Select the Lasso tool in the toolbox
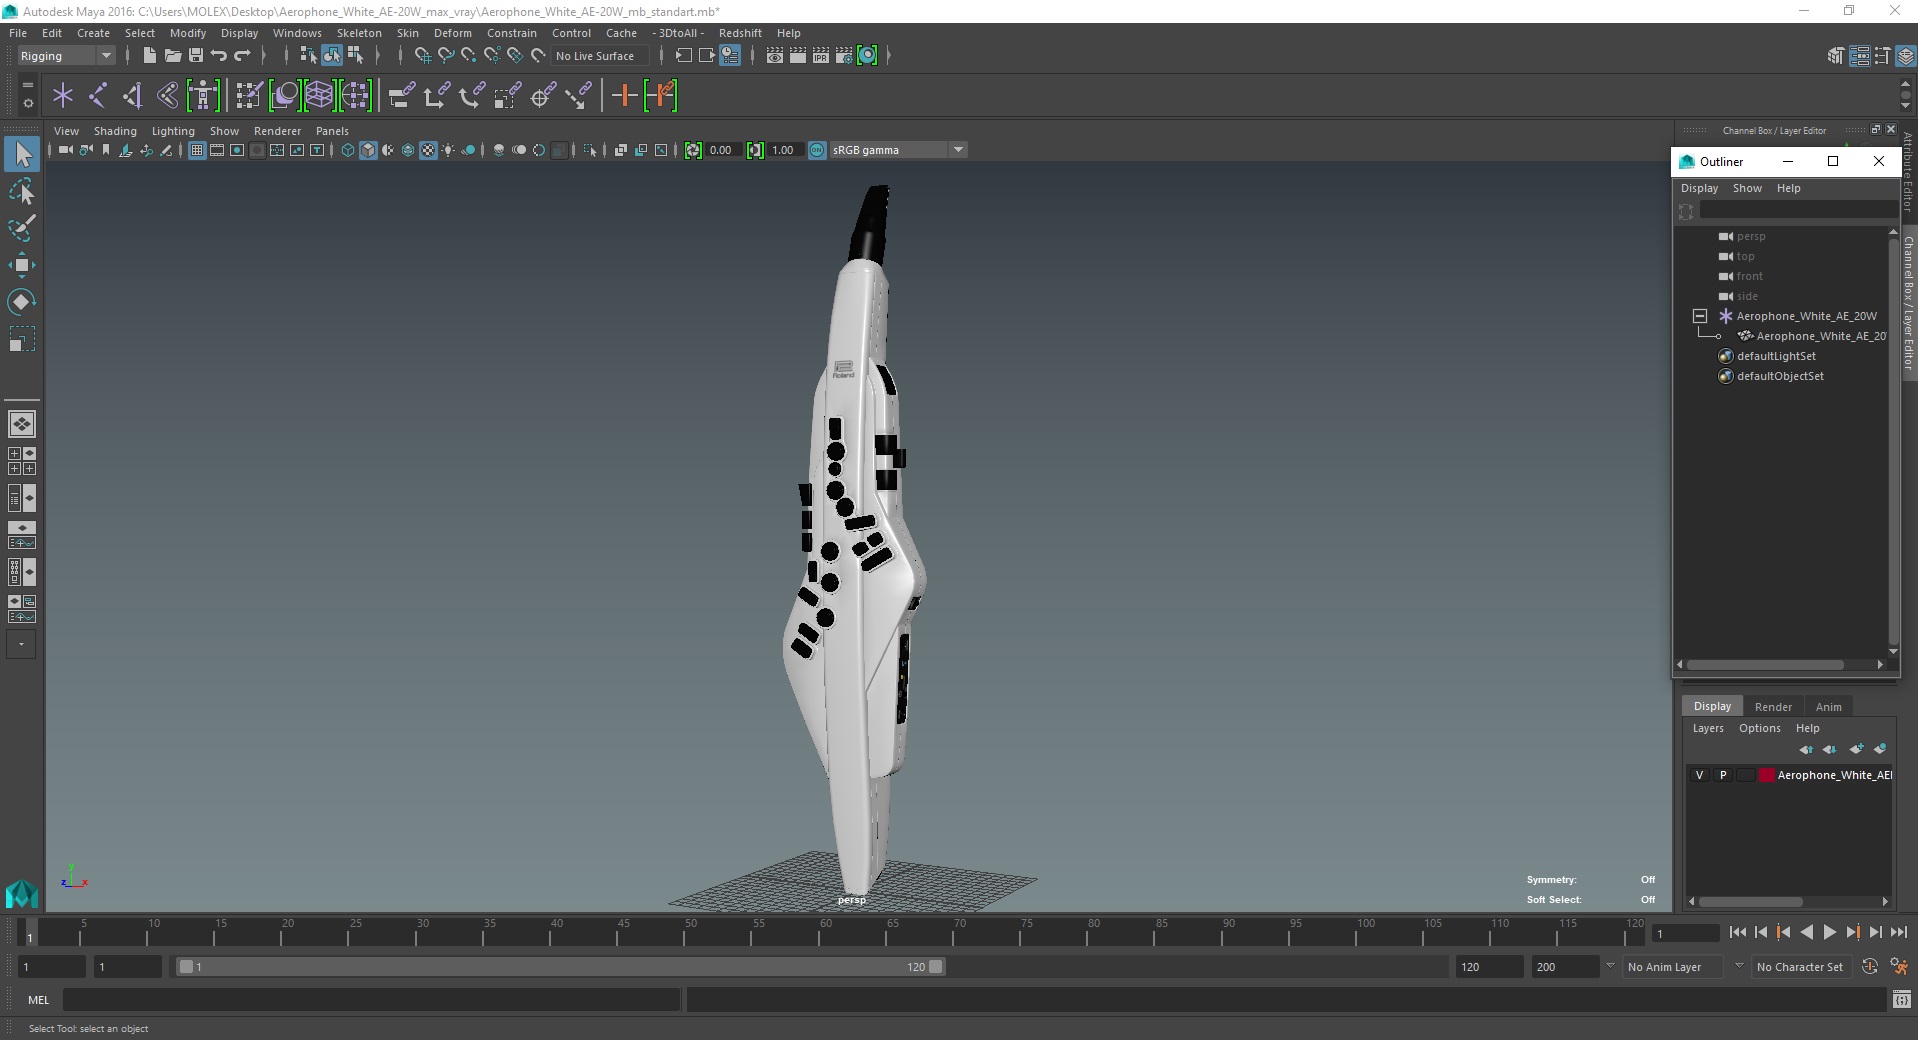 click(21, 191)
